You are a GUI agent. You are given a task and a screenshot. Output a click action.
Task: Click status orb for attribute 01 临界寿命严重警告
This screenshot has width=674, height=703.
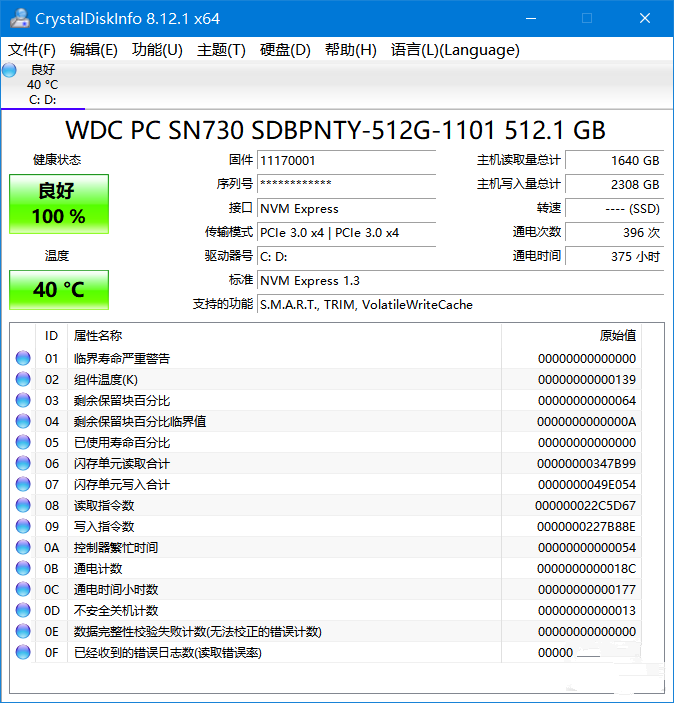[x=23, y=358]
